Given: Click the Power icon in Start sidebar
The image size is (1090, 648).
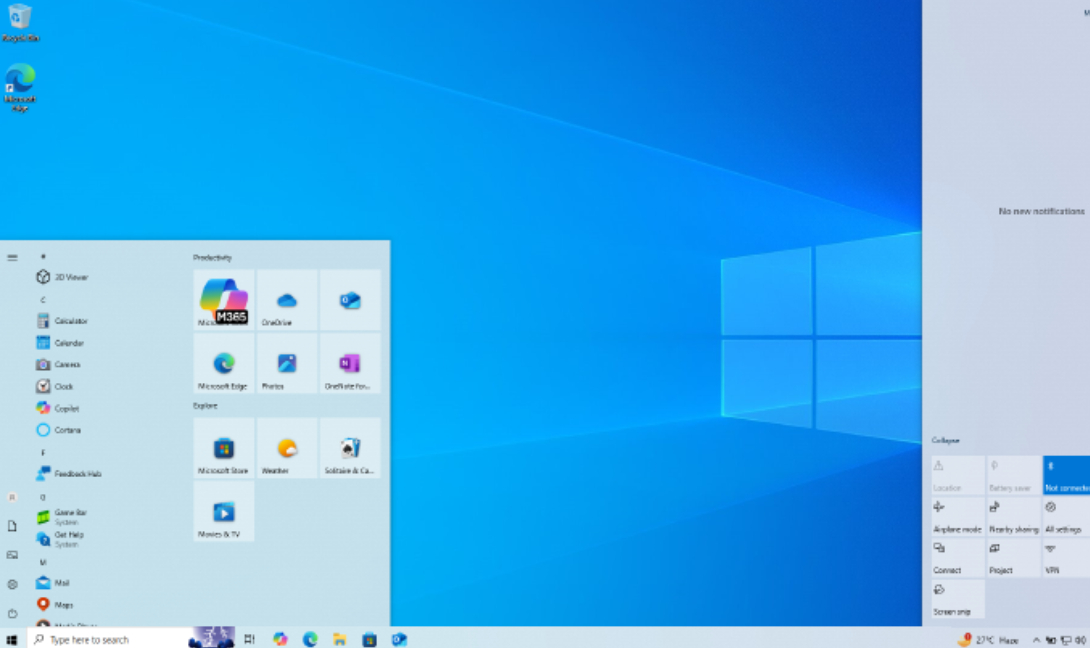Looking at the screenshot, I should click(x=12, y=613).
